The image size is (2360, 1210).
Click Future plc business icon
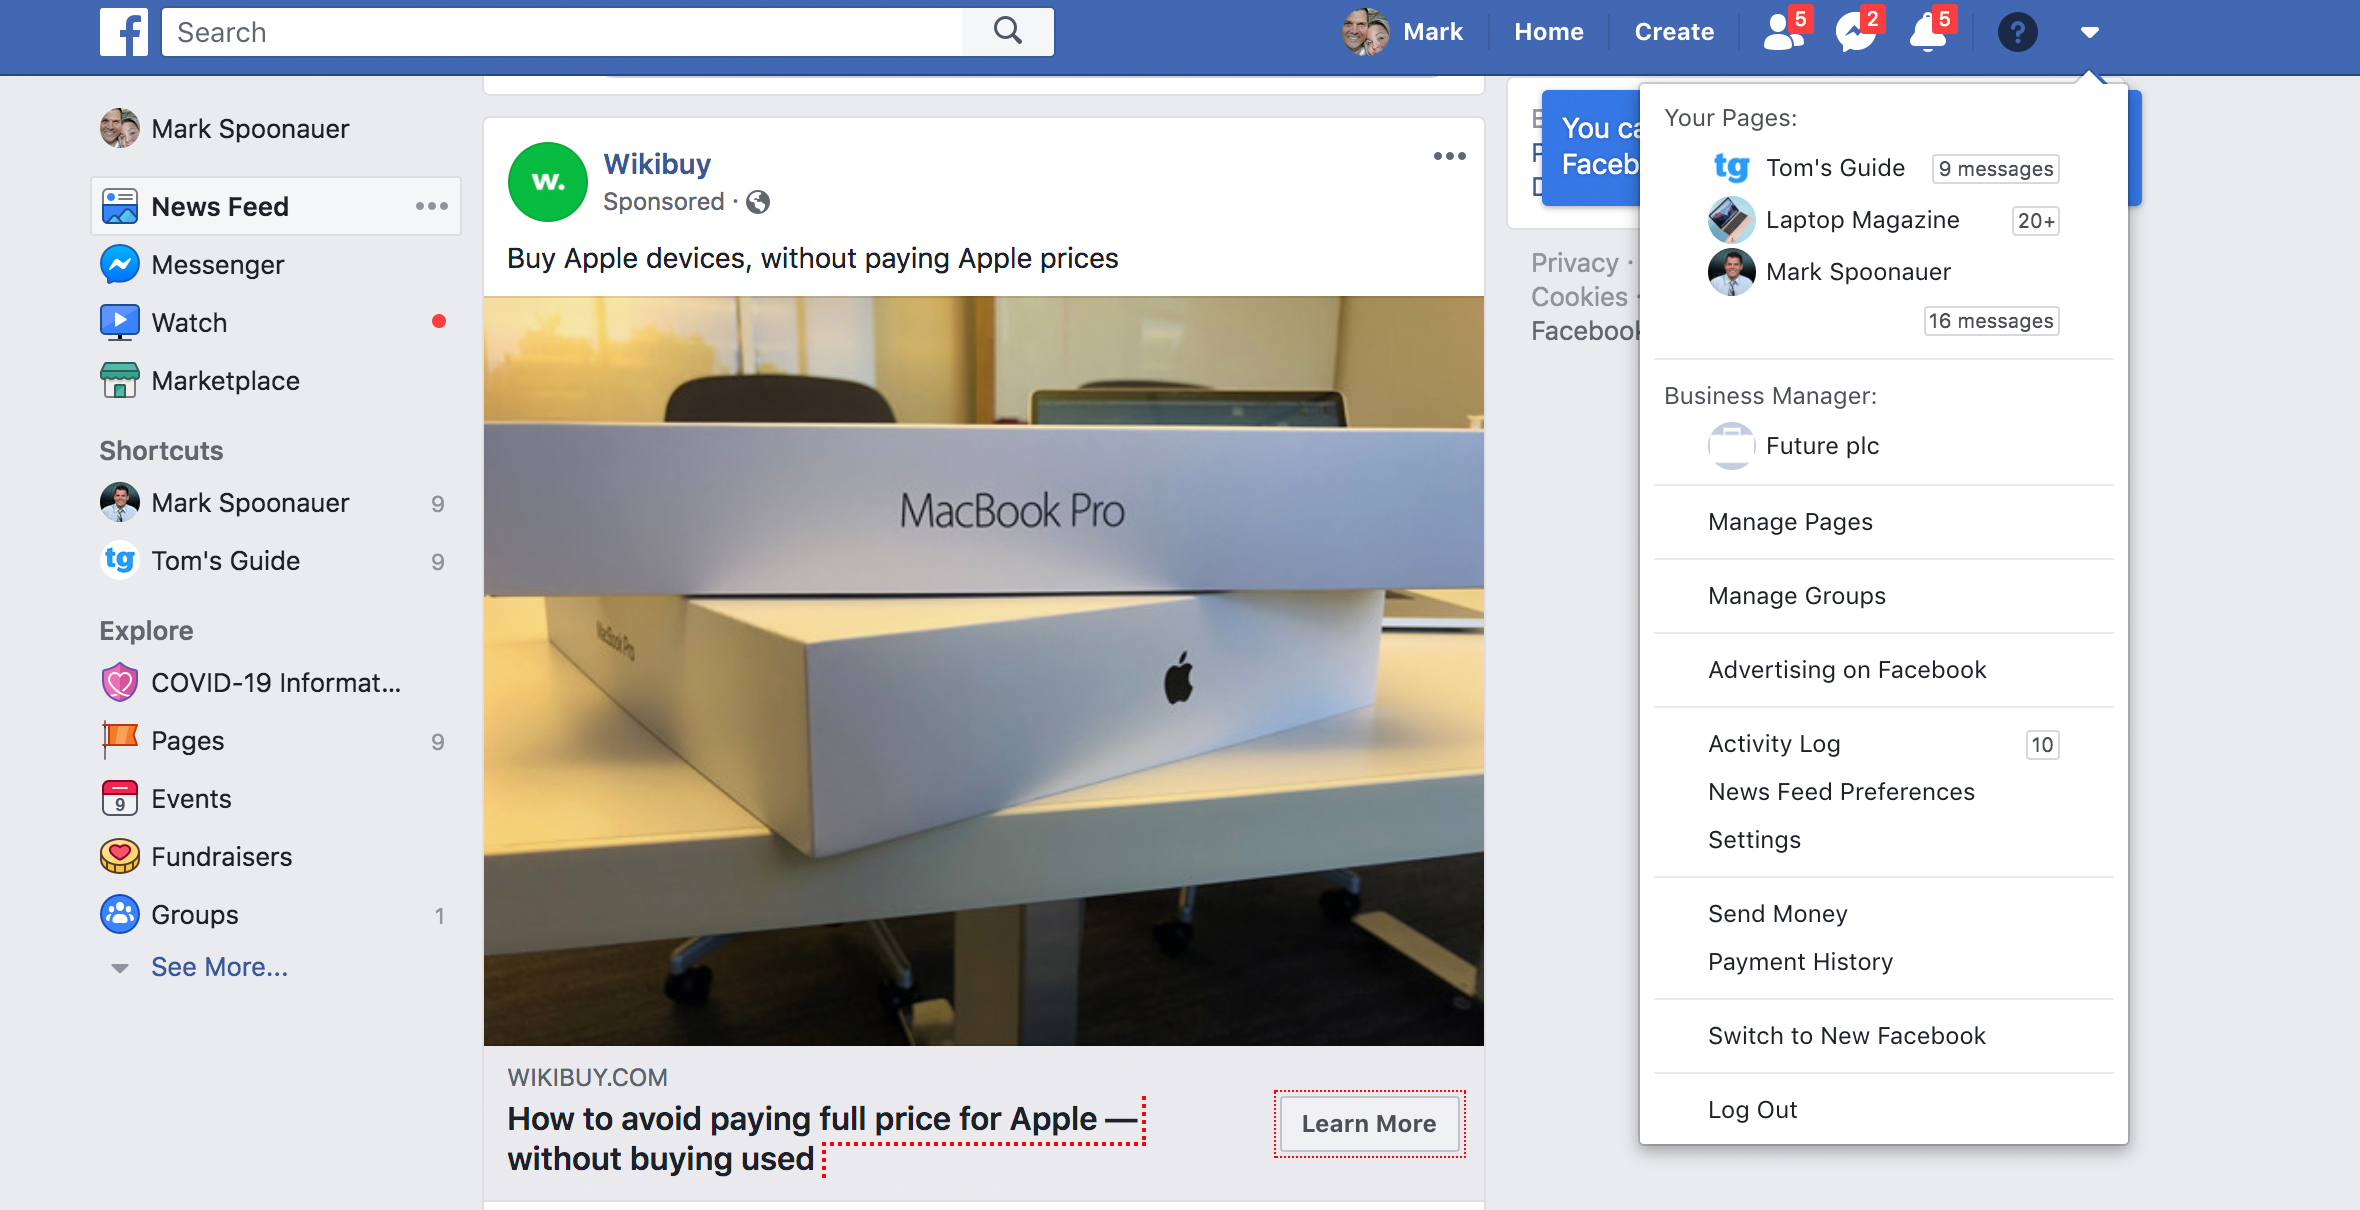pos(1731,446)
